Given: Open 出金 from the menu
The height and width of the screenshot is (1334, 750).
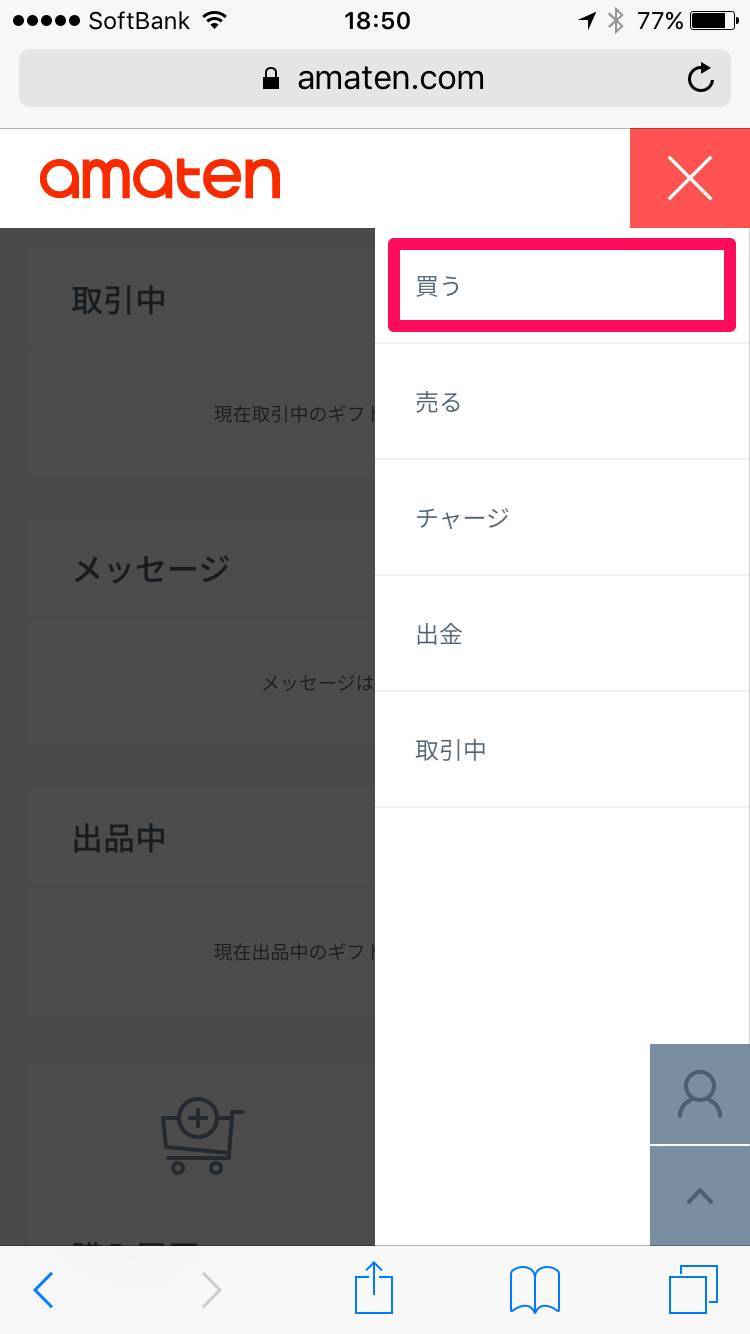Looking at the screenshot, I should [x=562, y=633].
